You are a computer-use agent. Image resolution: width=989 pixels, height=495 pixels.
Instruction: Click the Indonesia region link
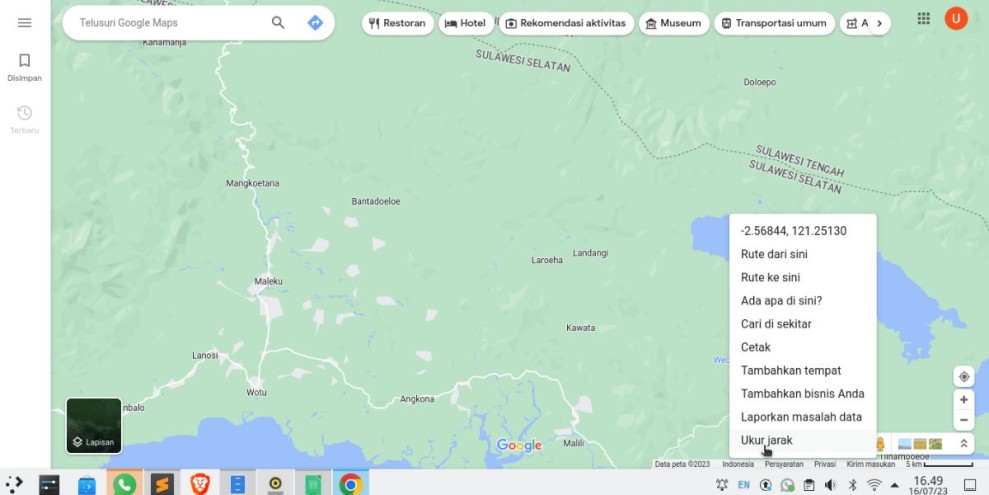click(738, 464)
